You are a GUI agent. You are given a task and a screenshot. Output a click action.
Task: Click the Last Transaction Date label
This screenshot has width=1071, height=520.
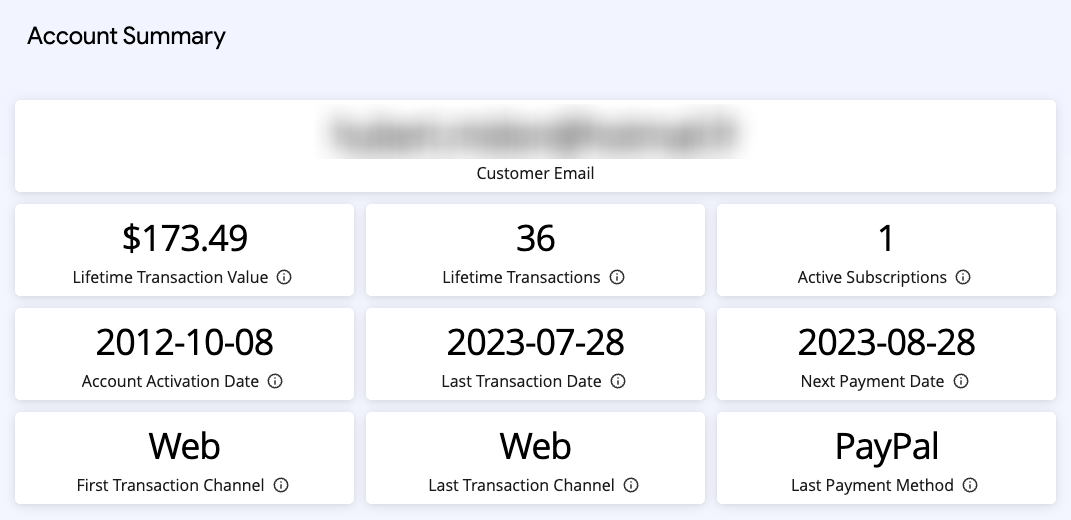(521, 381)
